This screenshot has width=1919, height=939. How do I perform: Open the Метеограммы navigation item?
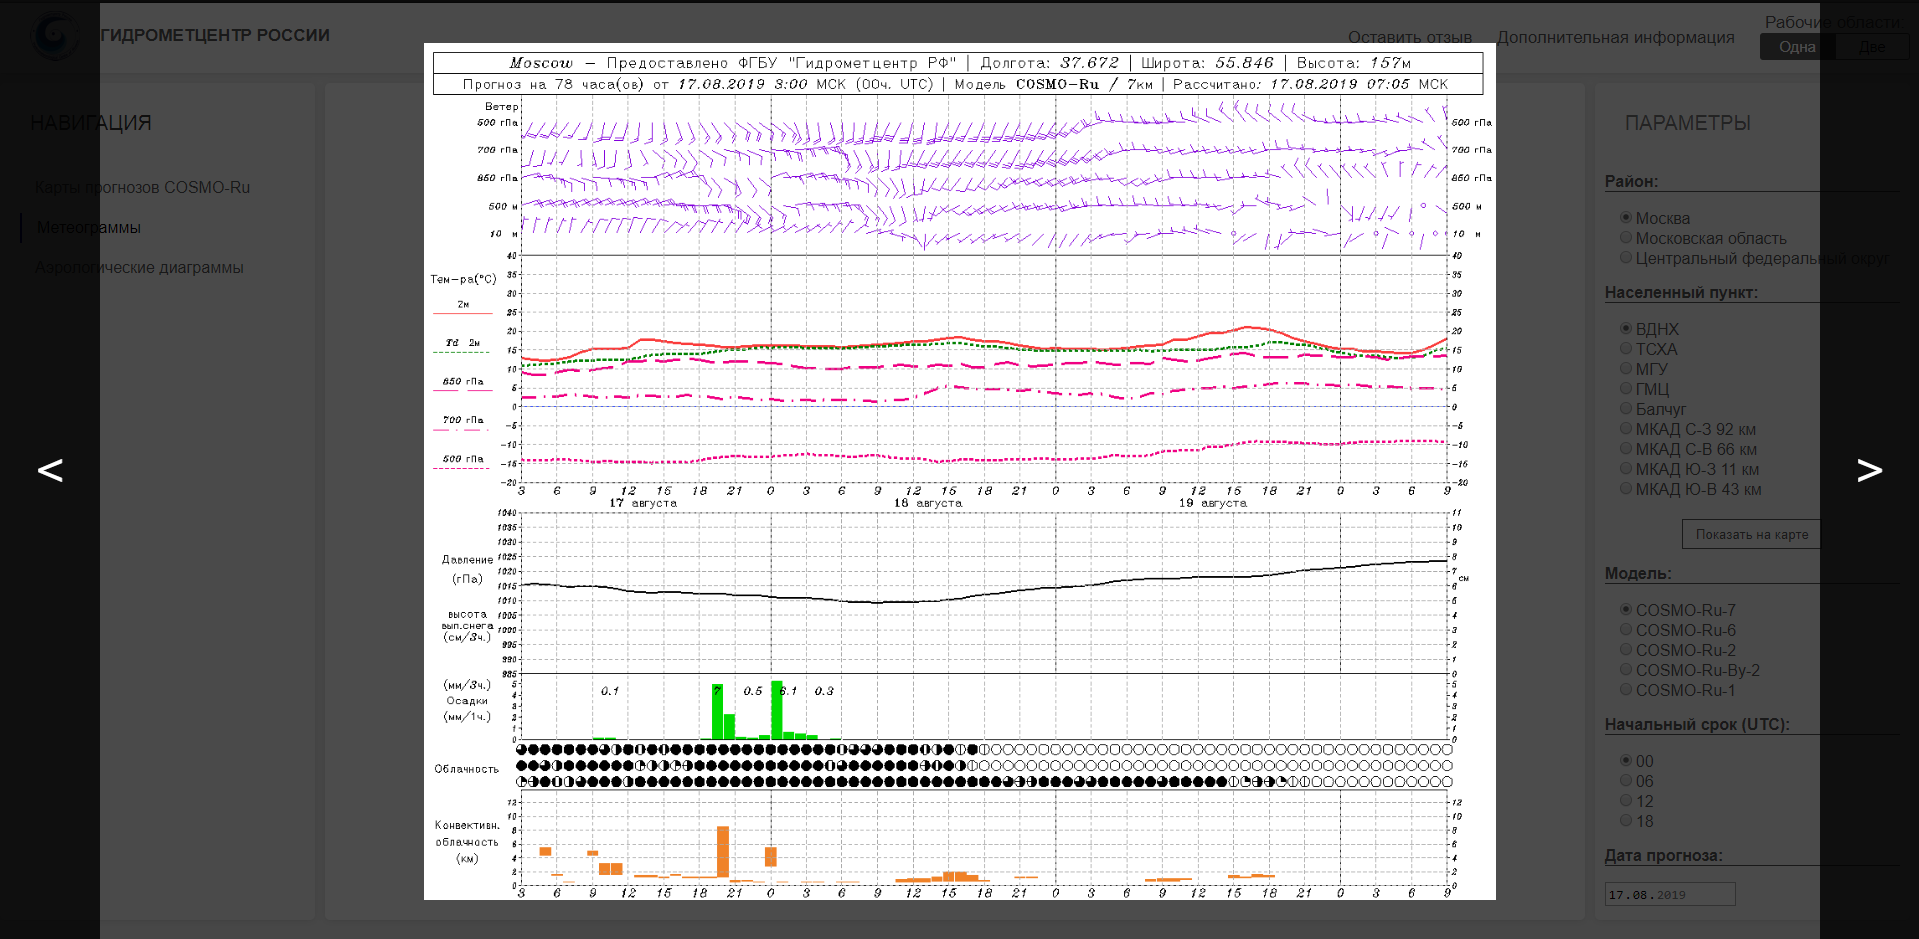pyautogui.click(x=89, y=227)
